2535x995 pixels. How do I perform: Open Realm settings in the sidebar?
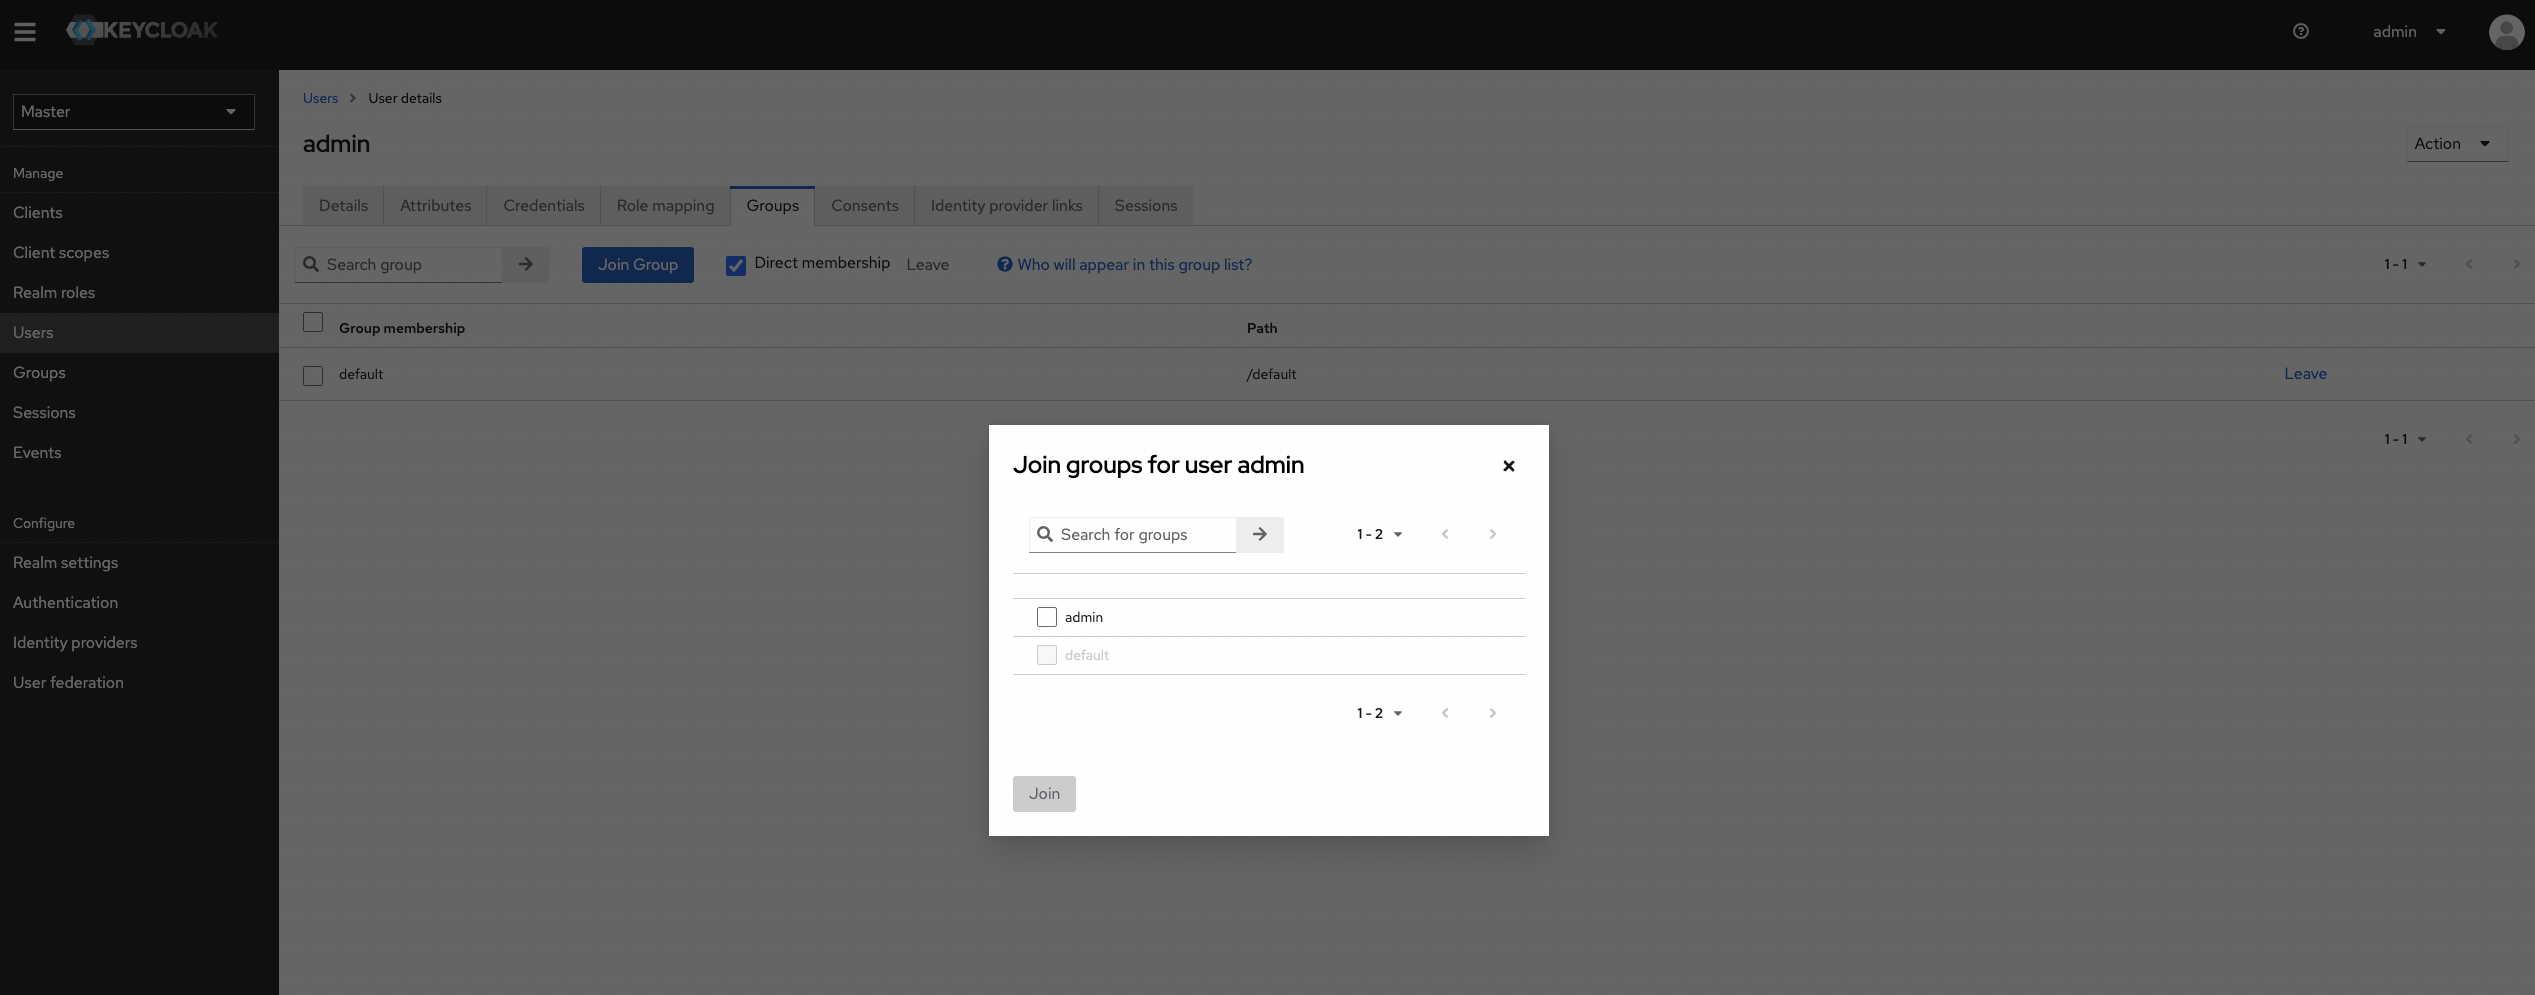click(x=66, y=562)
